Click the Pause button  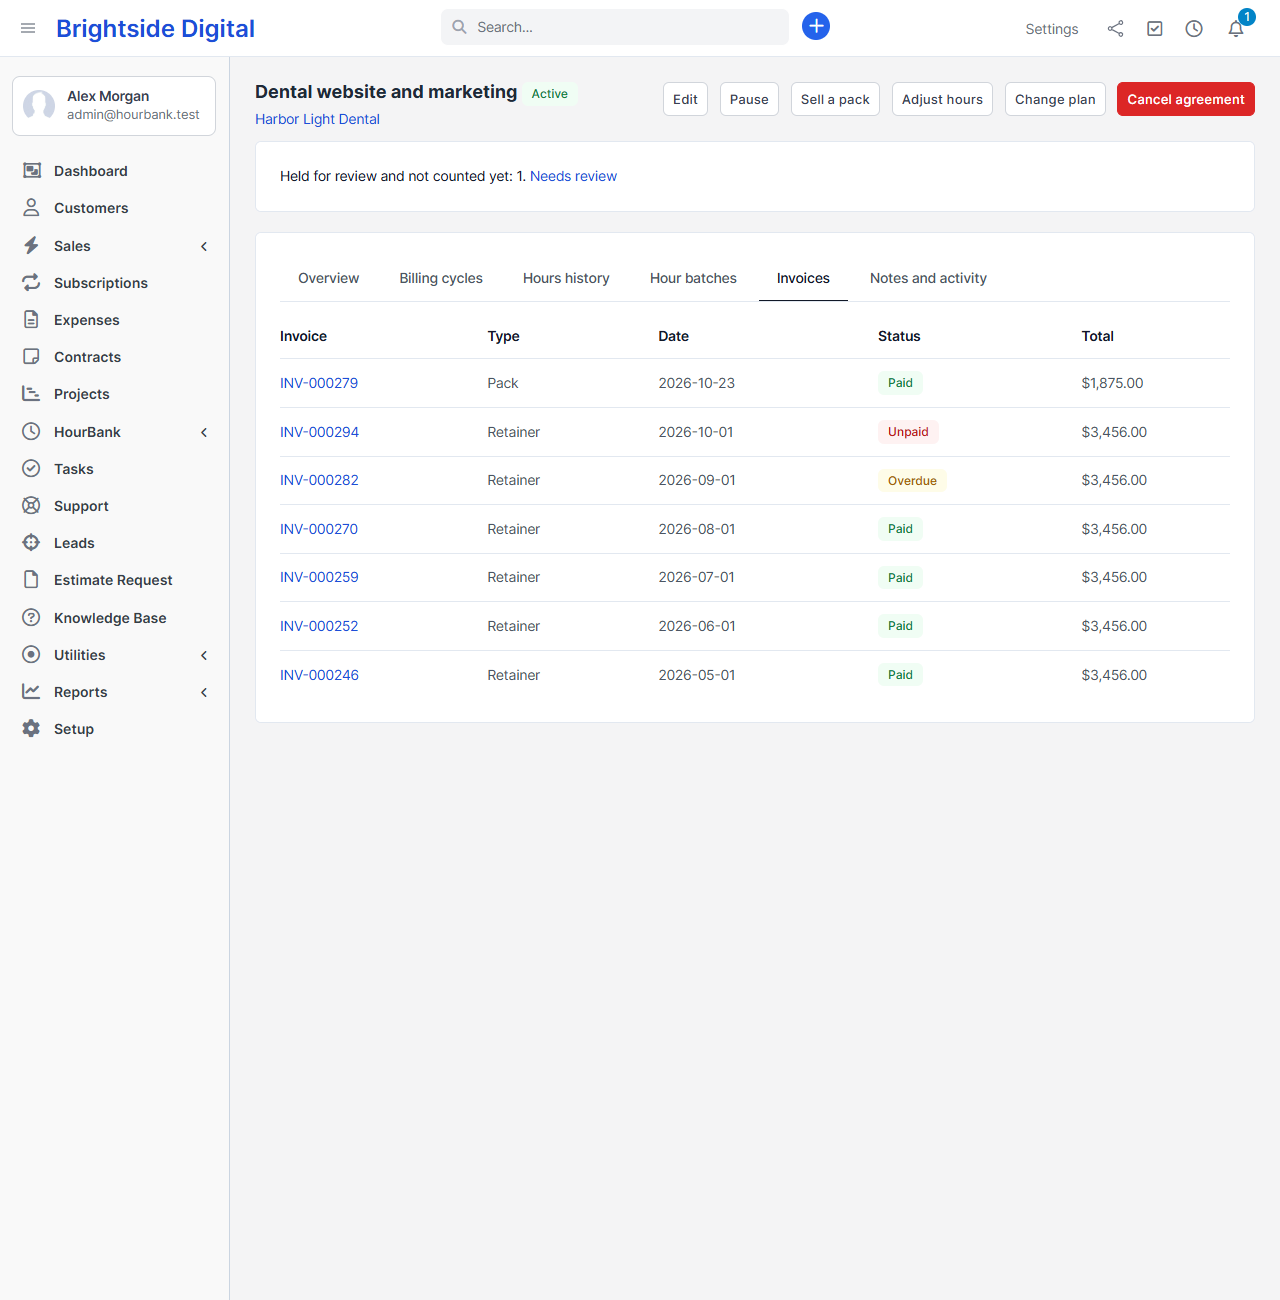tap(749, 99)
